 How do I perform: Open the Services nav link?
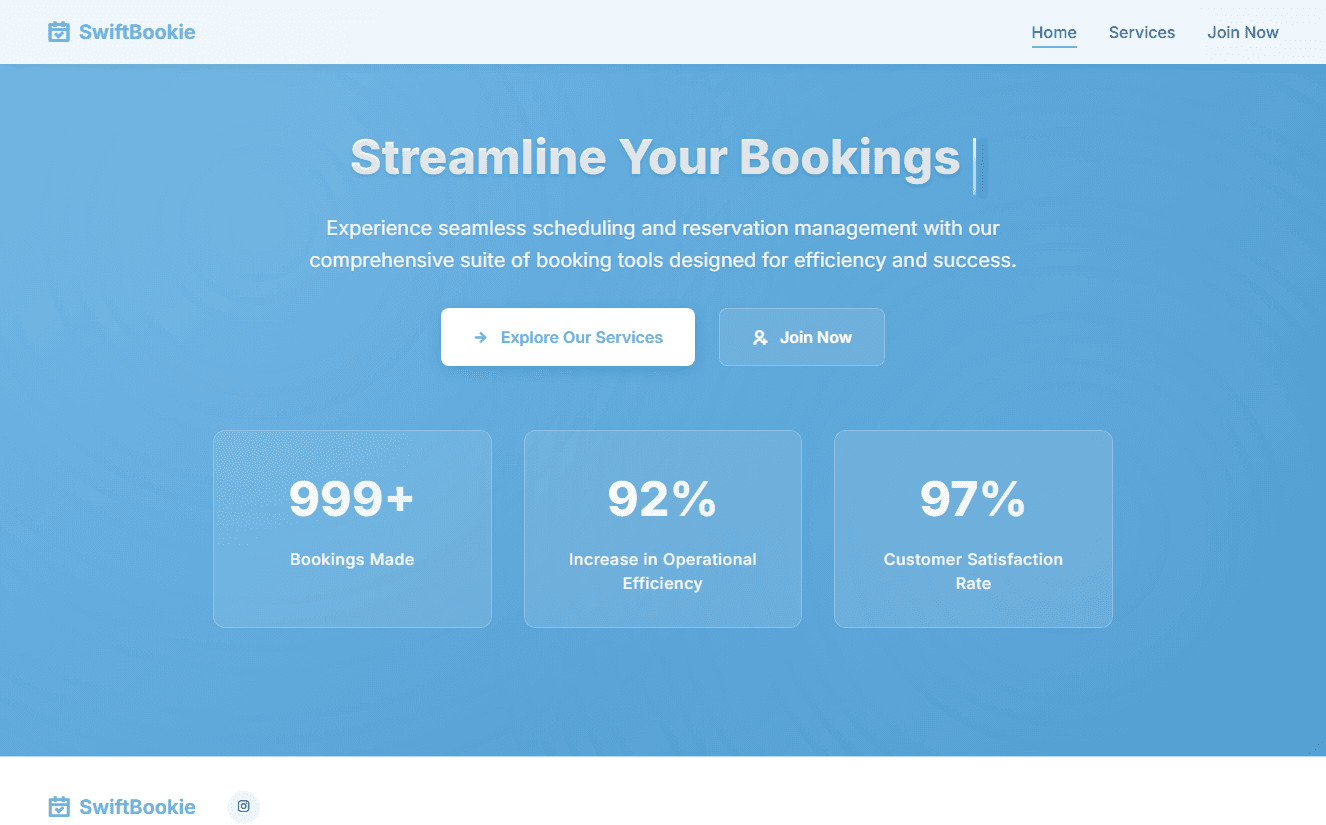[1141, 32]
